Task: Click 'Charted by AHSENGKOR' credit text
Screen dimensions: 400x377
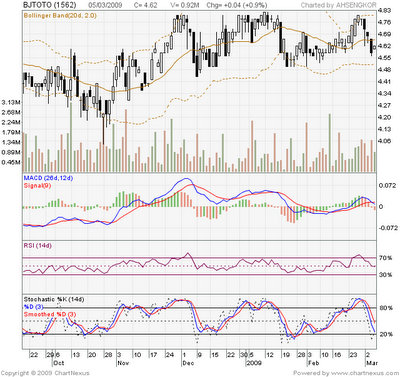Action: [x=339, y=5]
